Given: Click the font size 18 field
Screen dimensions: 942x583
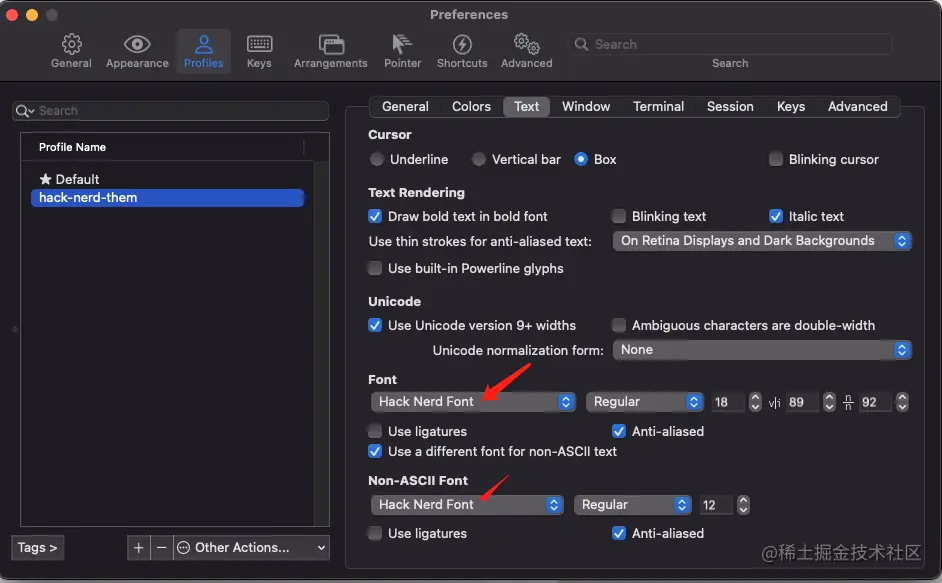Looking at the screenshot, I should tap(728, 402).
